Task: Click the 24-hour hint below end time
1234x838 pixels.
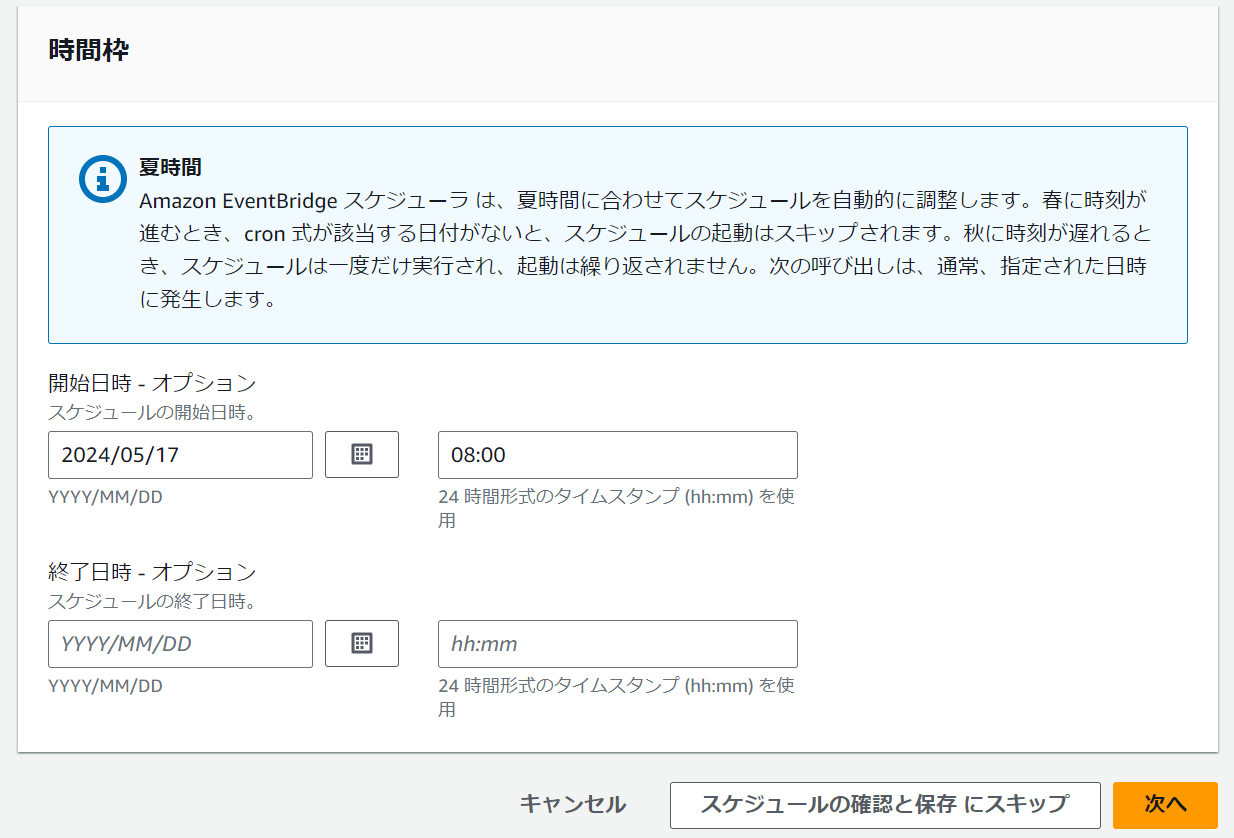Action: click(x=617, y=698)
